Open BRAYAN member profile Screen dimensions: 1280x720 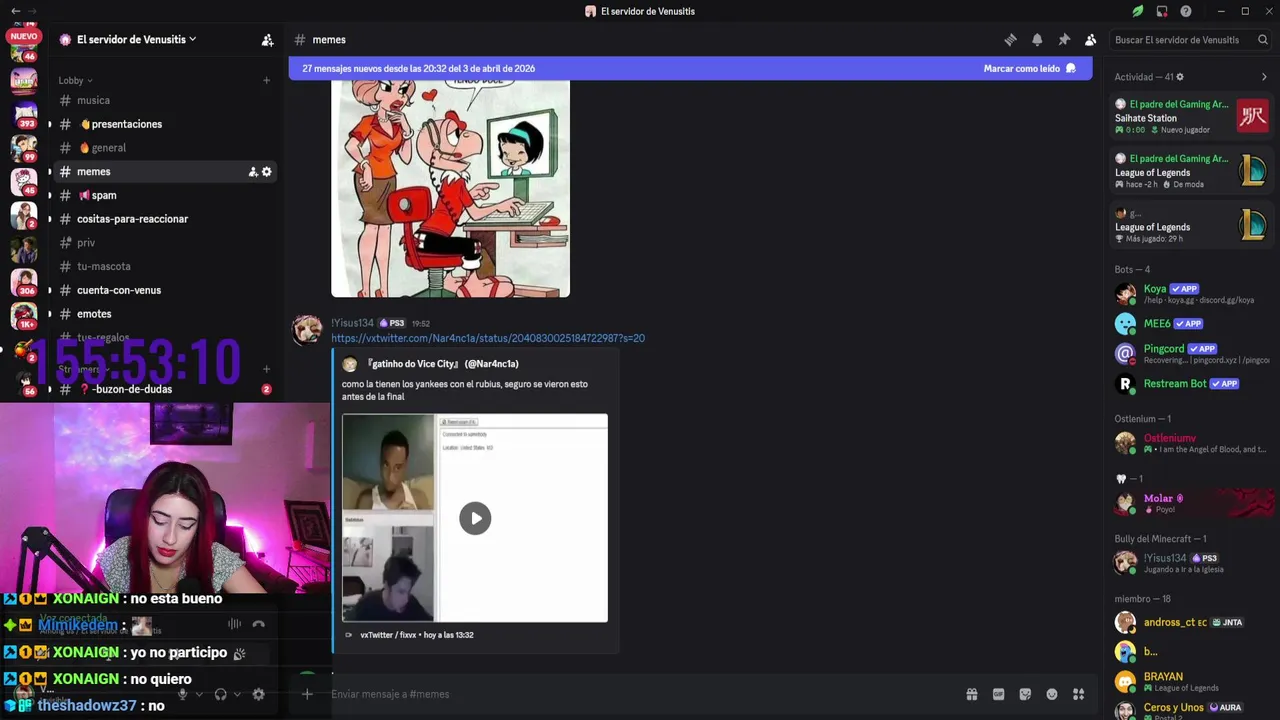(1191, 682)
